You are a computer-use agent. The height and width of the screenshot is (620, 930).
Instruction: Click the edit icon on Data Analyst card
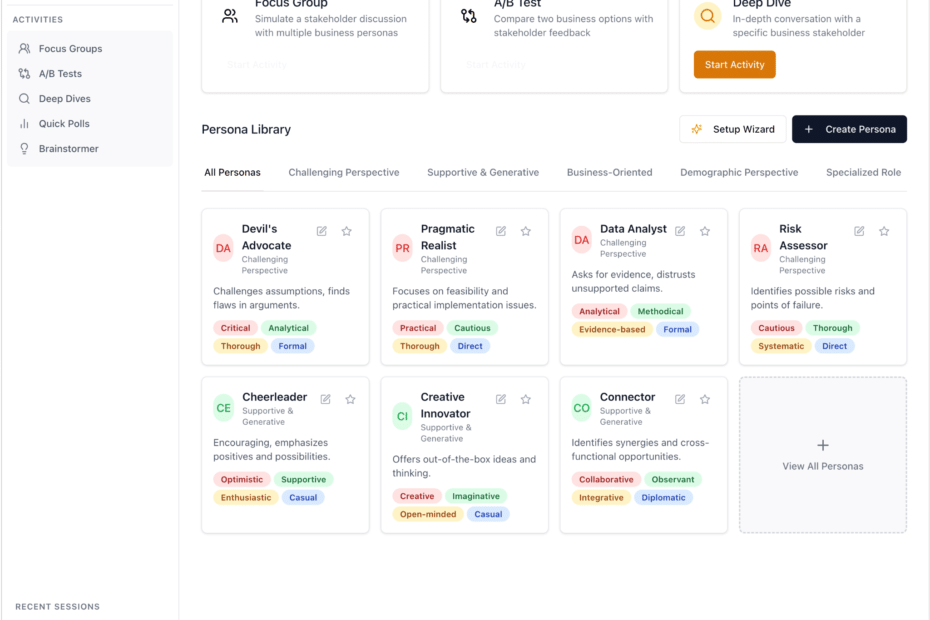680,231
